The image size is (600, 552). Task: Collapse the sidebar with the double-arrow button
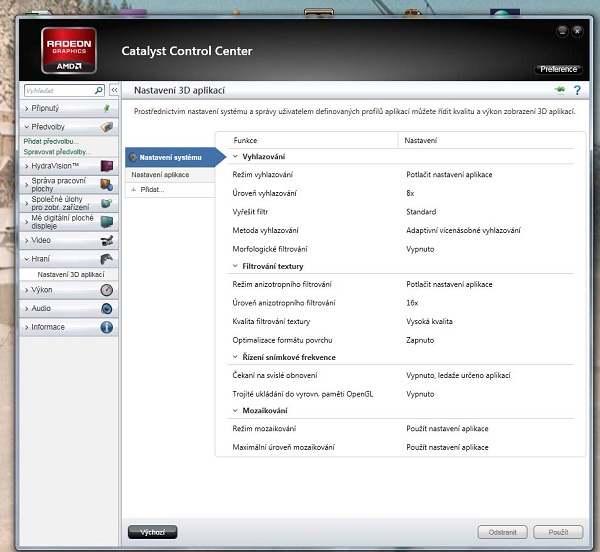pyautogui.click(x=115, y=90)
